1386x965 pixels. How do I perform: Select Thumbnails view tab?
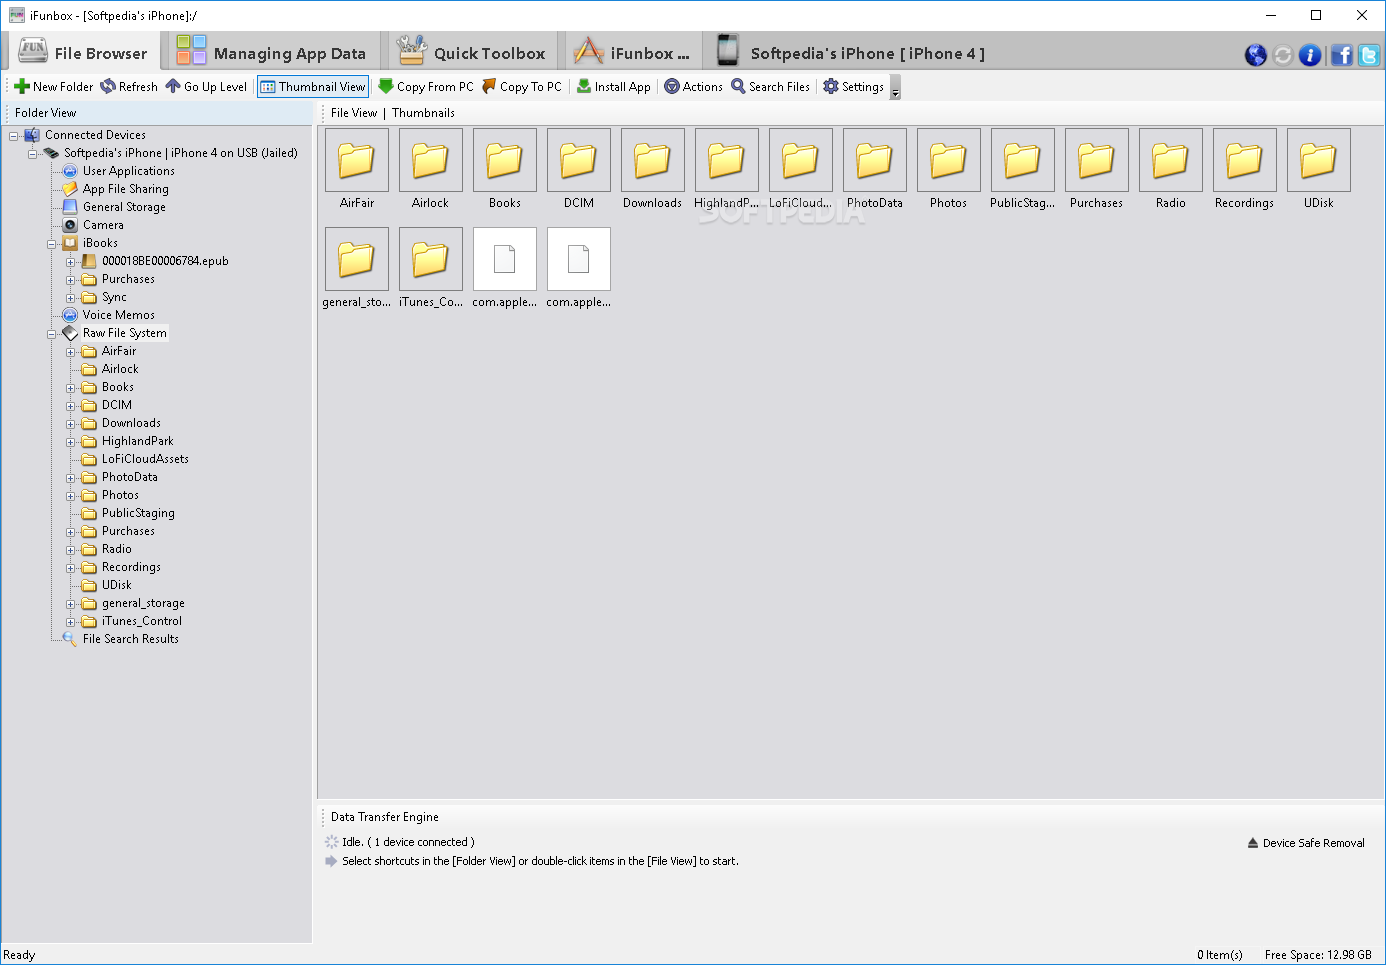[423, 113]
